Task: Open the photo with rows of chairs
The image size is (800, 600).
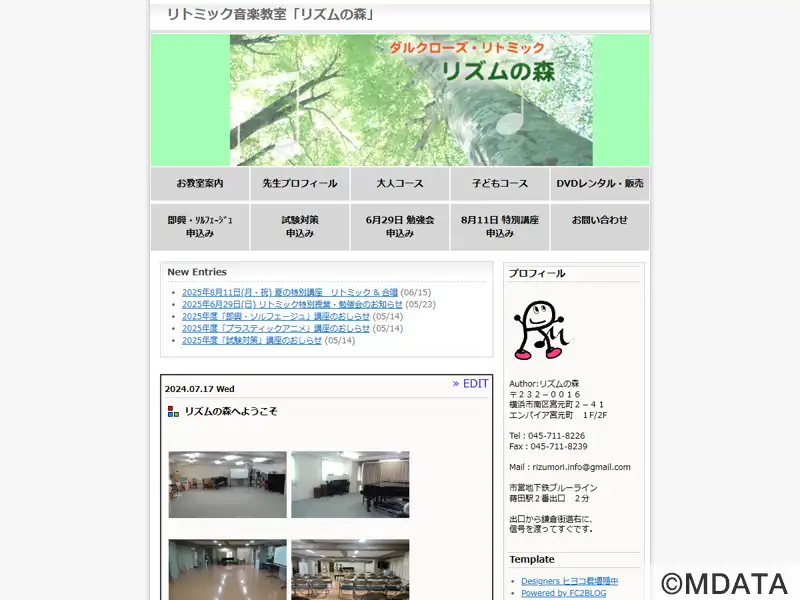Action: (350, 570)
